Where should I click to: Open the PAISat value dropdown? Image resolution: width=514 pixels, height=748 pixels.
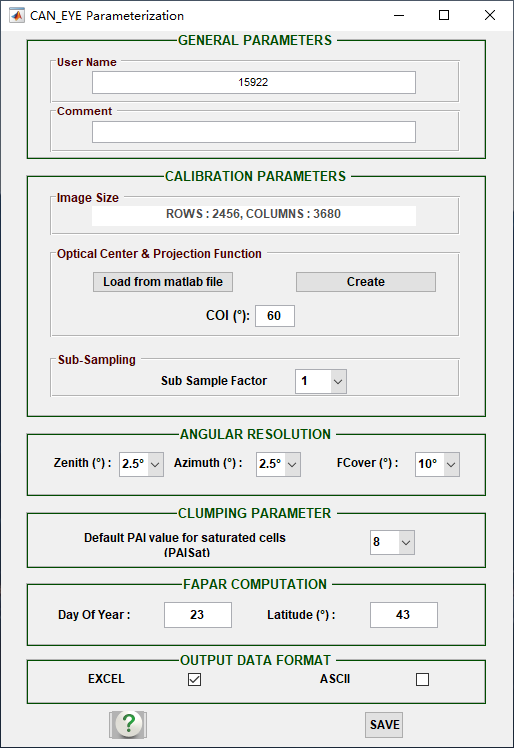(392, 542)
